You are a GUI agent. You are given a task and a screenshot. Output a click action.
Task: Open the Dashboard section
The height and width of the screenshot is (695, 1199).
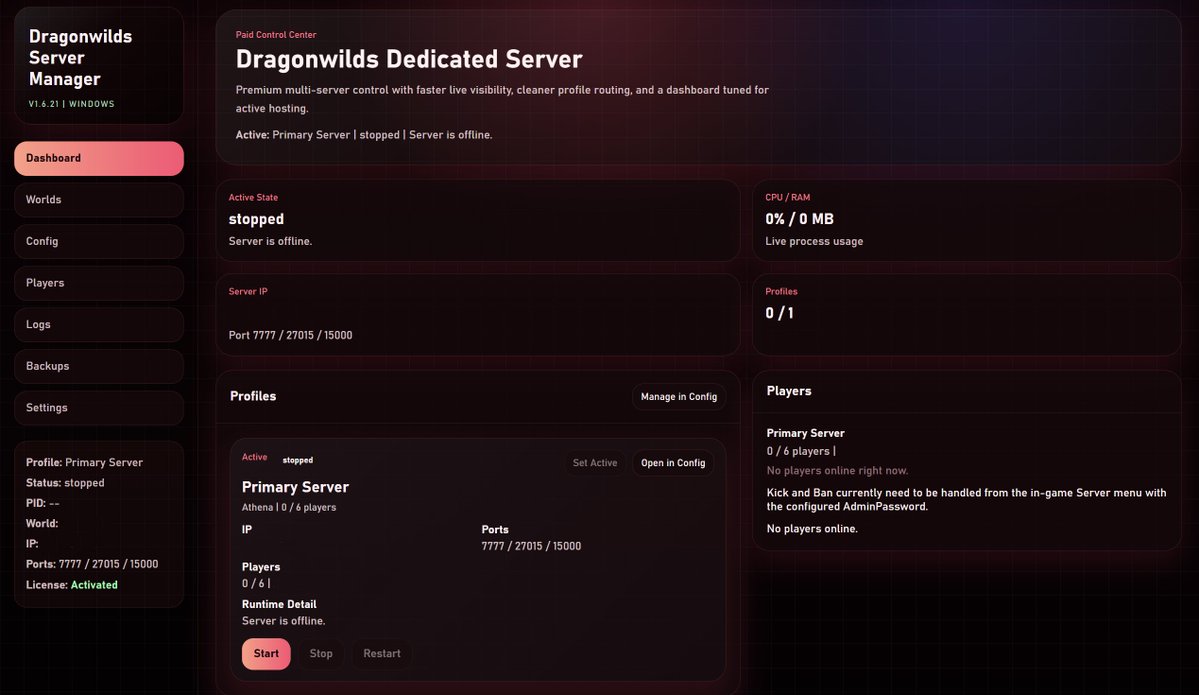pyautogui.click(x=99, y=158)
